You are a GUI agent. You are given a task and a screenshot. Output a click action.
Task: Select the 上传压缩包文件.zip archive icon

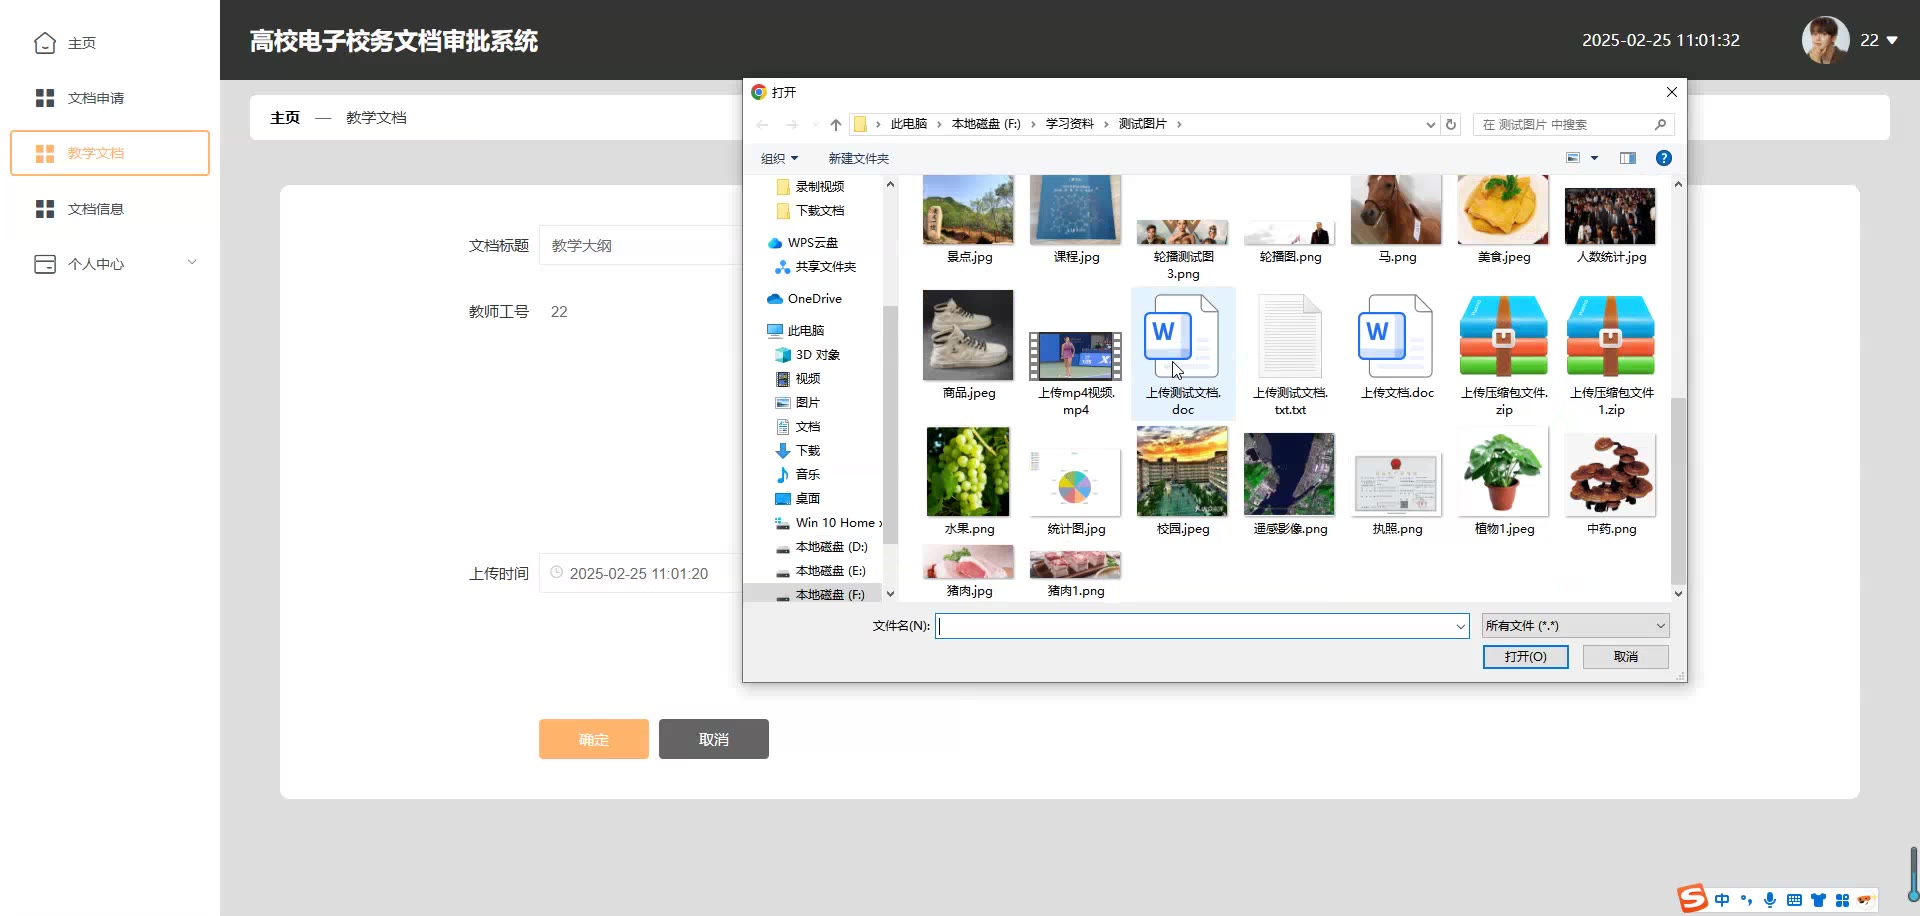click(x=1503, y=337)
